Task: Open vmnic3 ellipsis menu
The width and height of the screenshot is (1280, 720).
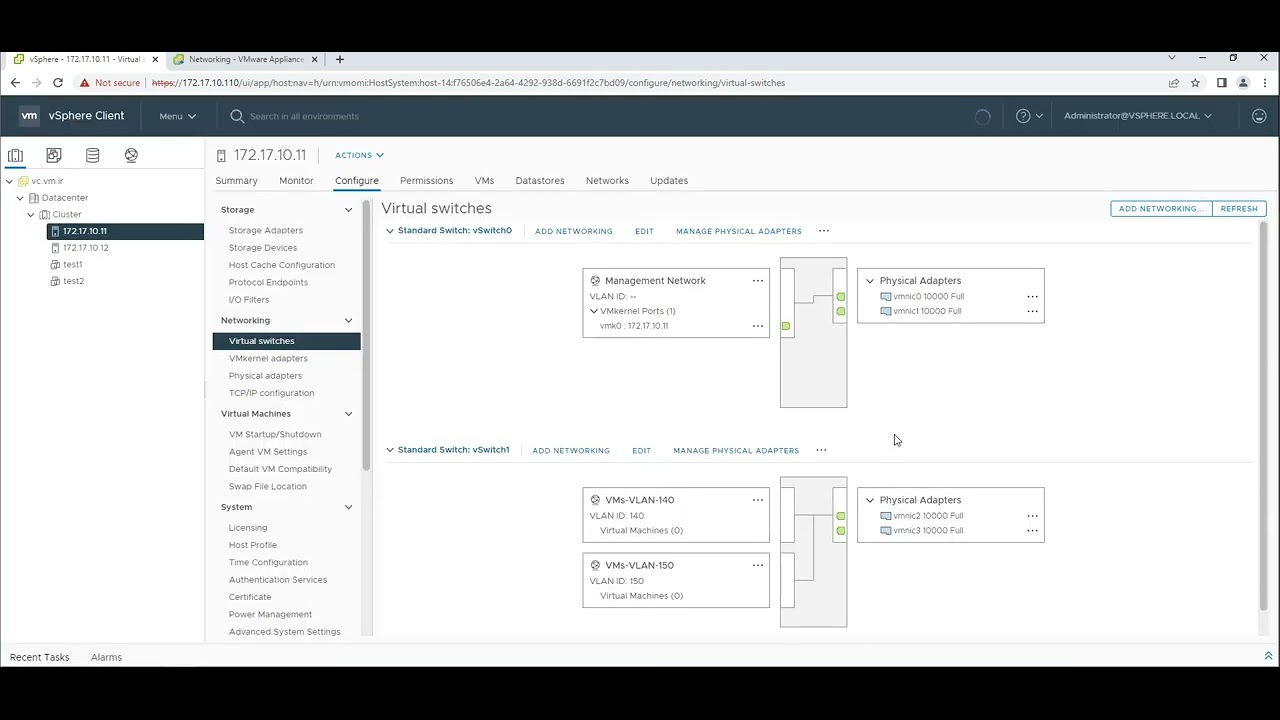Action: (x=1033, y=531)
